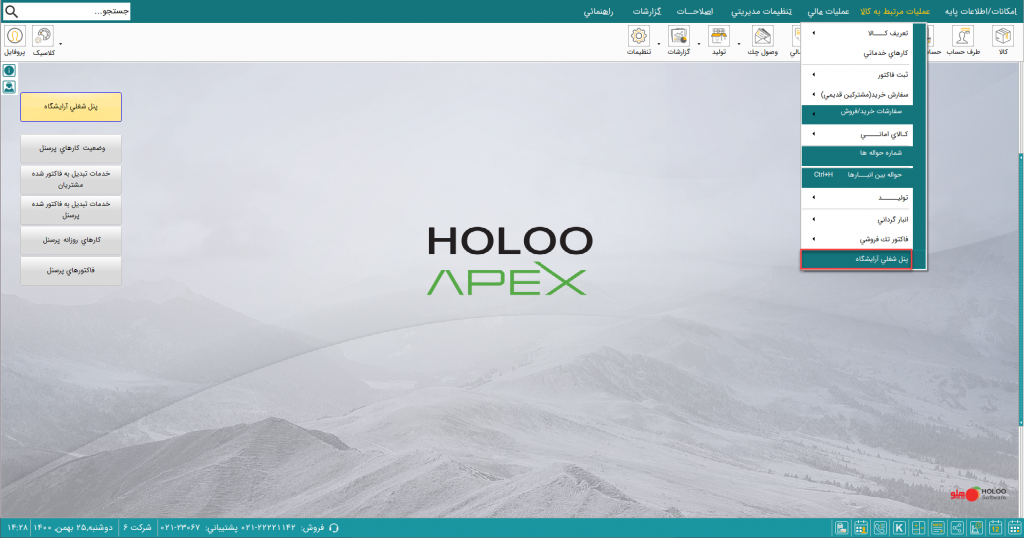Click the yellow پنل شغلی آرایشگاه button
The width and height of the screenshot is (1024, 538).
pos(71,106)
